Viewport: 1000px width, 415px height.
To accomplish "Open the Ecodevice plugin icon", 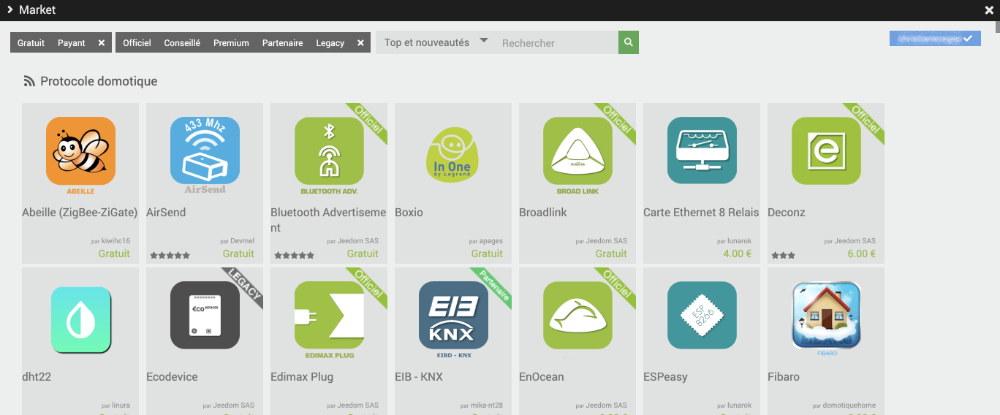I will (205, 316).
